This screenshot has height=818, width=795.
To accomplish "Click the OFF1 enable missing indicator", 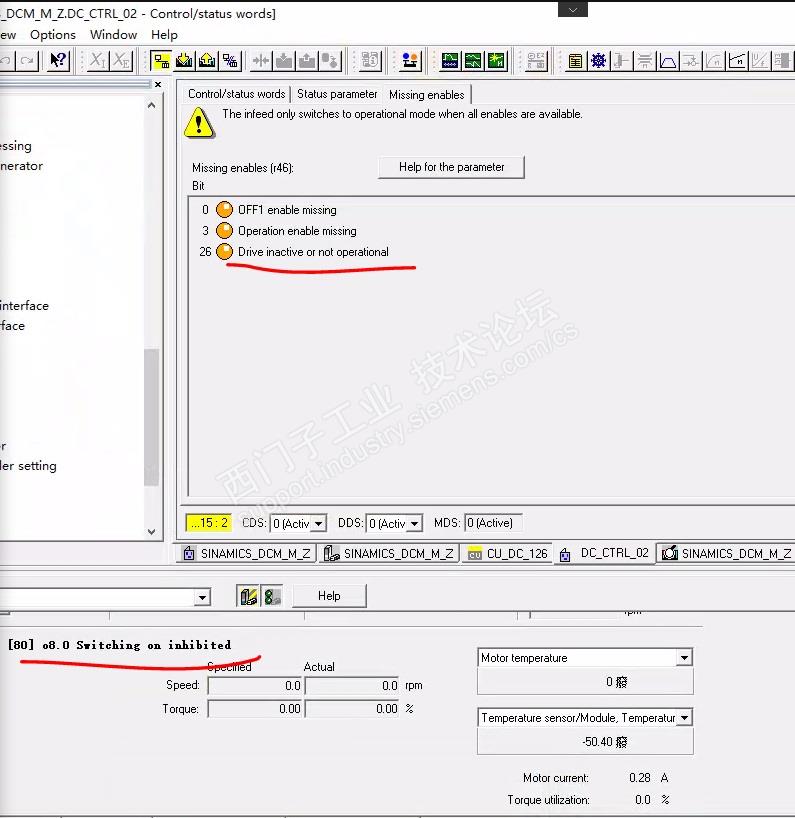I will click(224, 210).
